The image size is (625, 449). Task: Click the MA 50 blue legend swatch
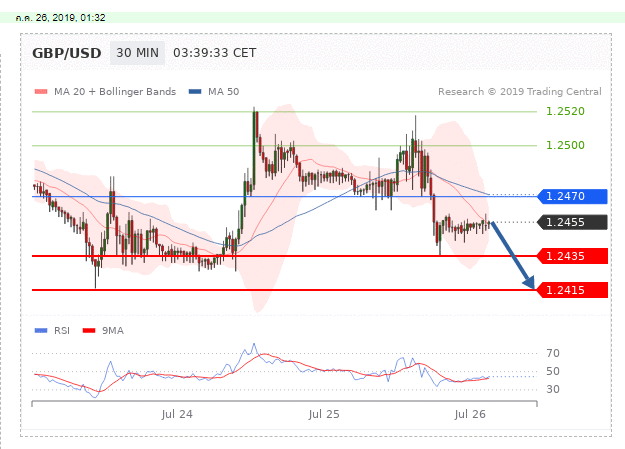(195, 92)
